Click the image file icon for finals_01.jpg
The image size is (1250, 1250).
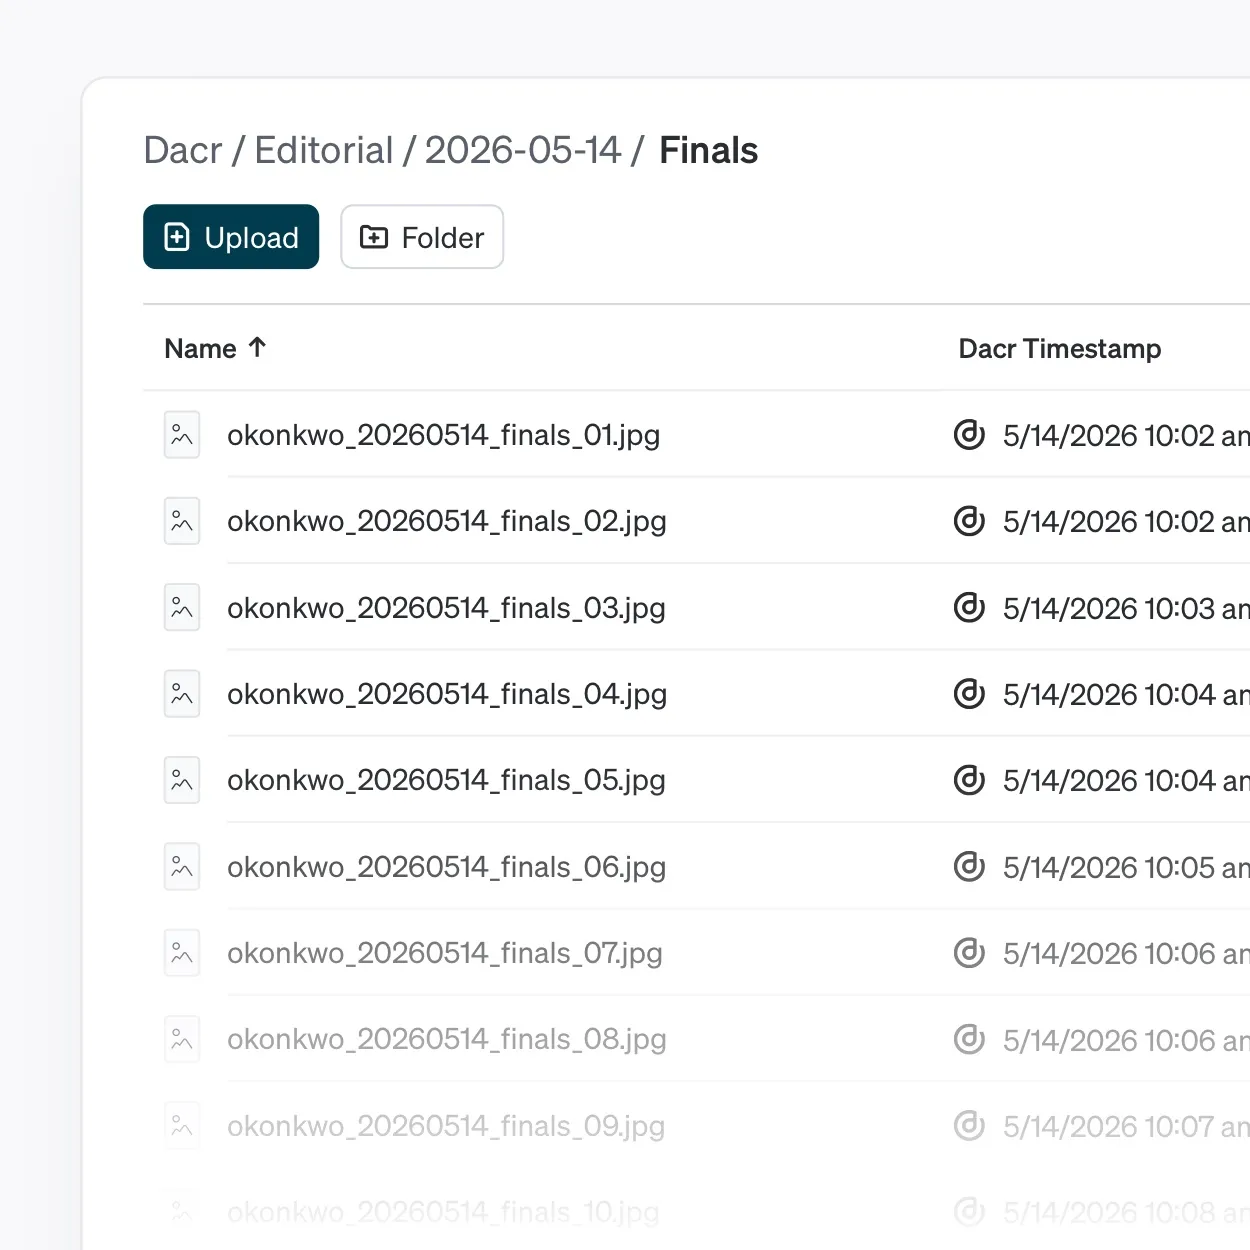point(182,435)
